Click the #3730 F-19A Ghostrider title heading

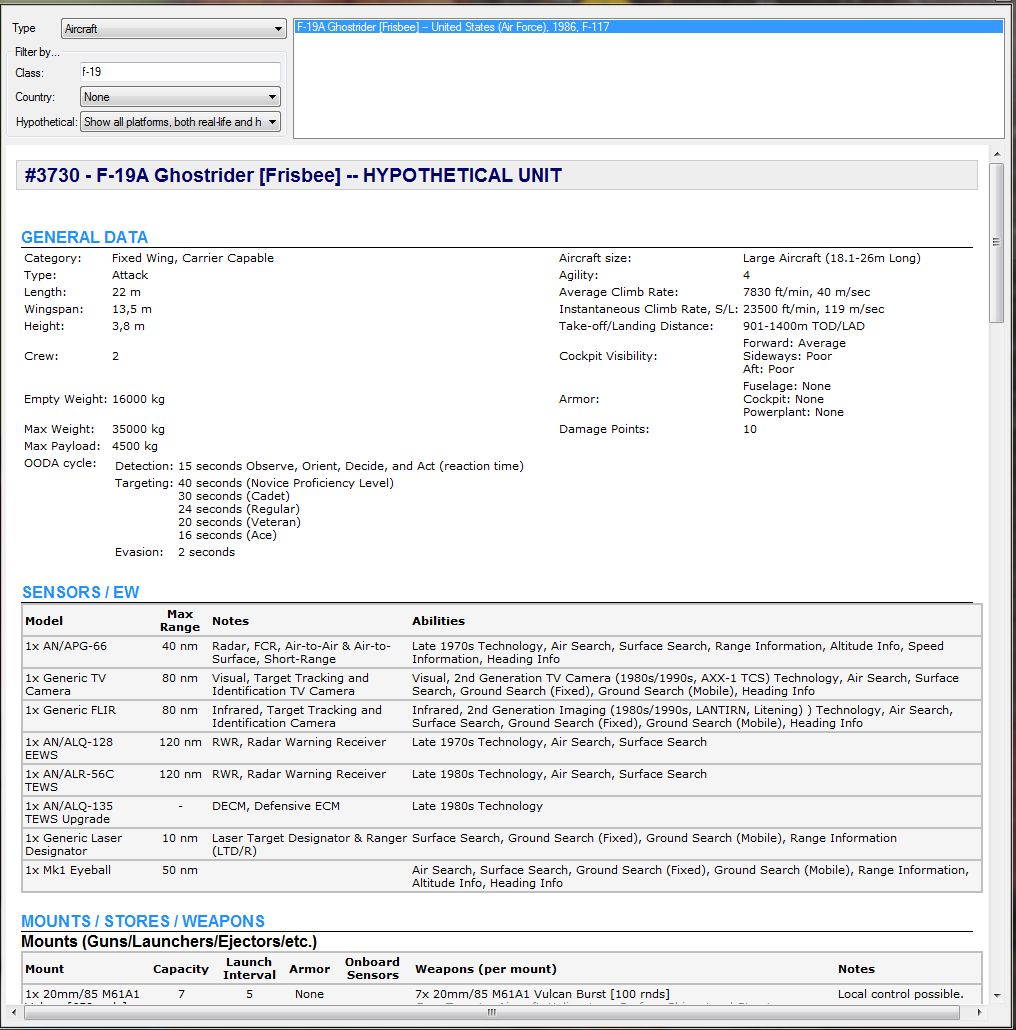(293, 175)
